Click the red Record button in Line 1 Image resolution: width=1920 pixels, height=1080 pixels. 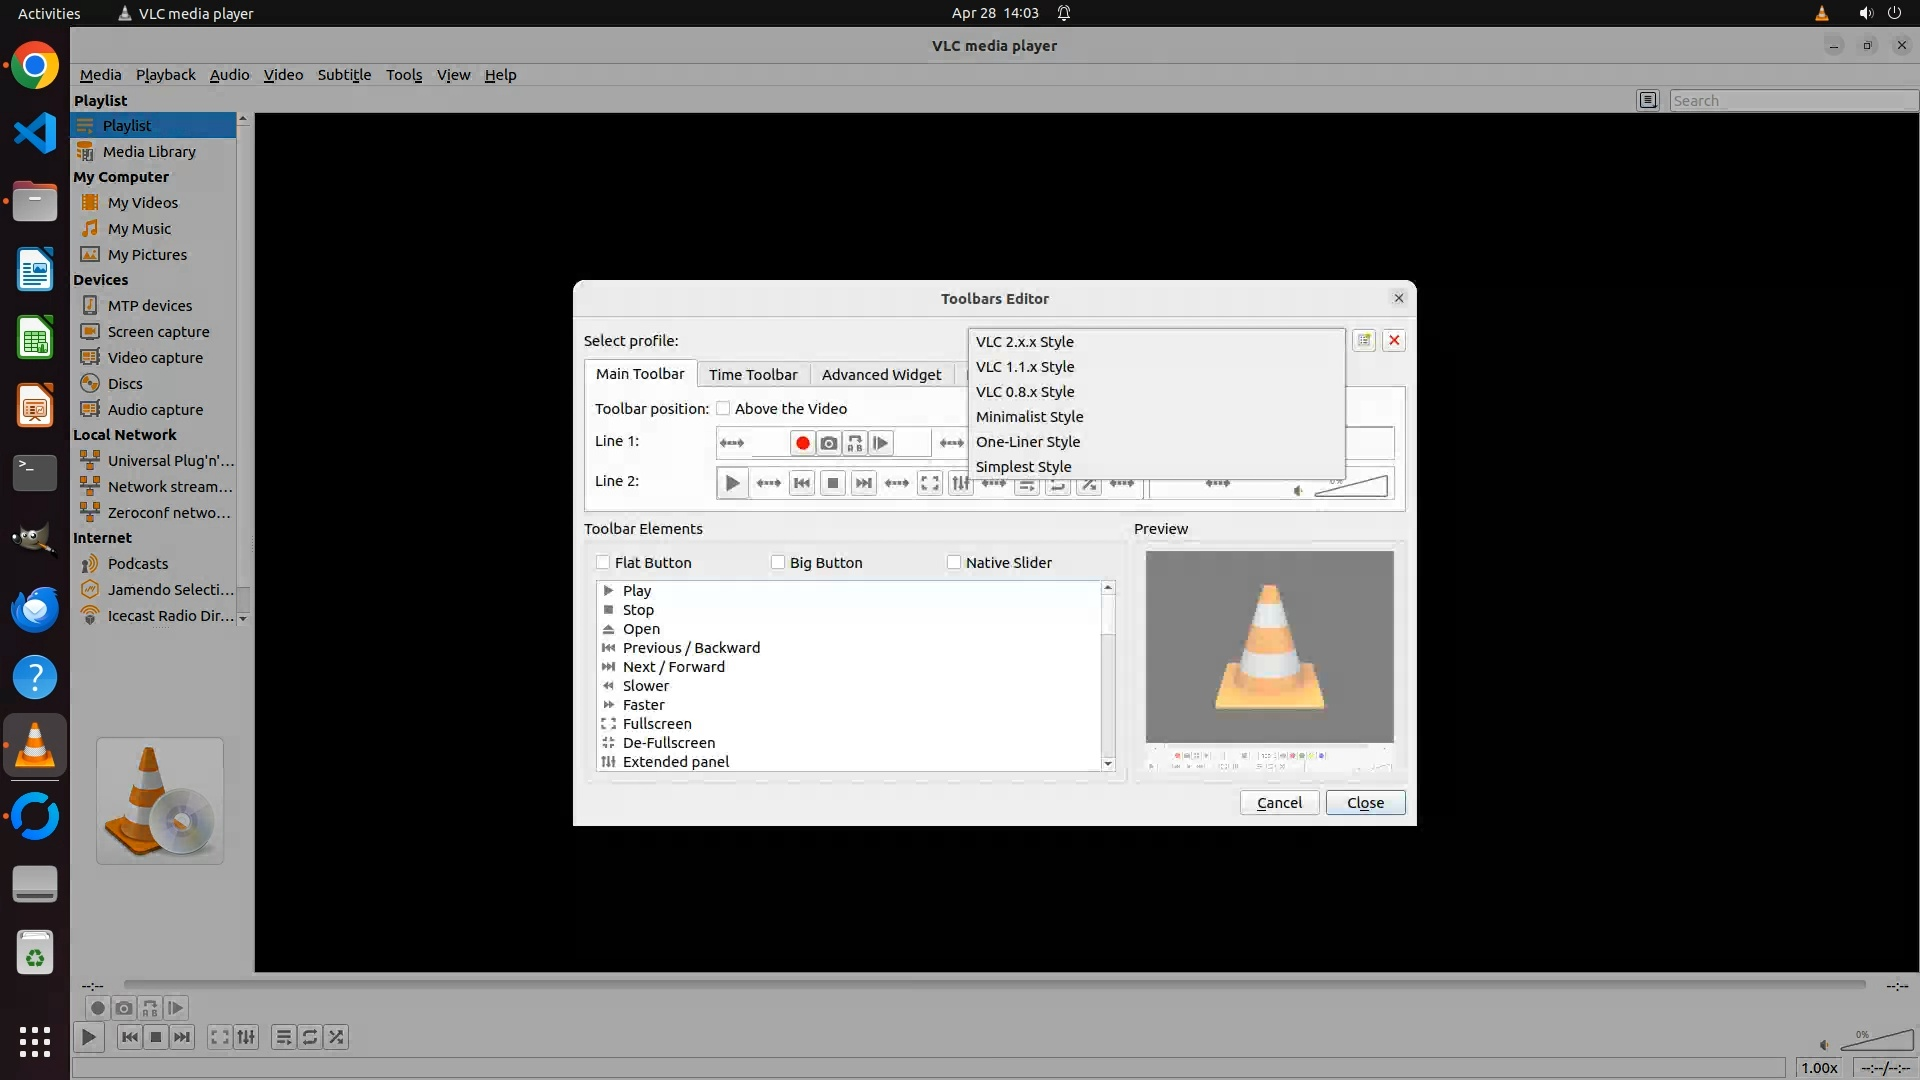802,443
